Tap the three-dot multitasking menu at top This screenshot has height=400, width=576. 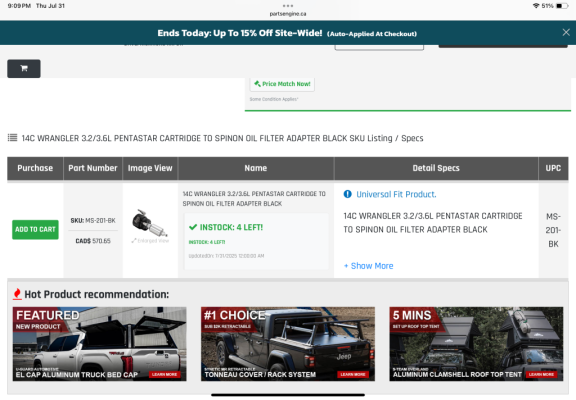(288, 6)
